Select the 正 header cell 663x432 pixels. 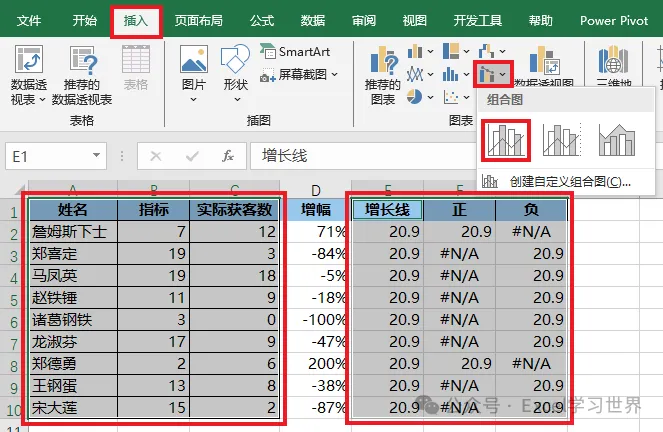pyautogui.click(x=459, y=210)
